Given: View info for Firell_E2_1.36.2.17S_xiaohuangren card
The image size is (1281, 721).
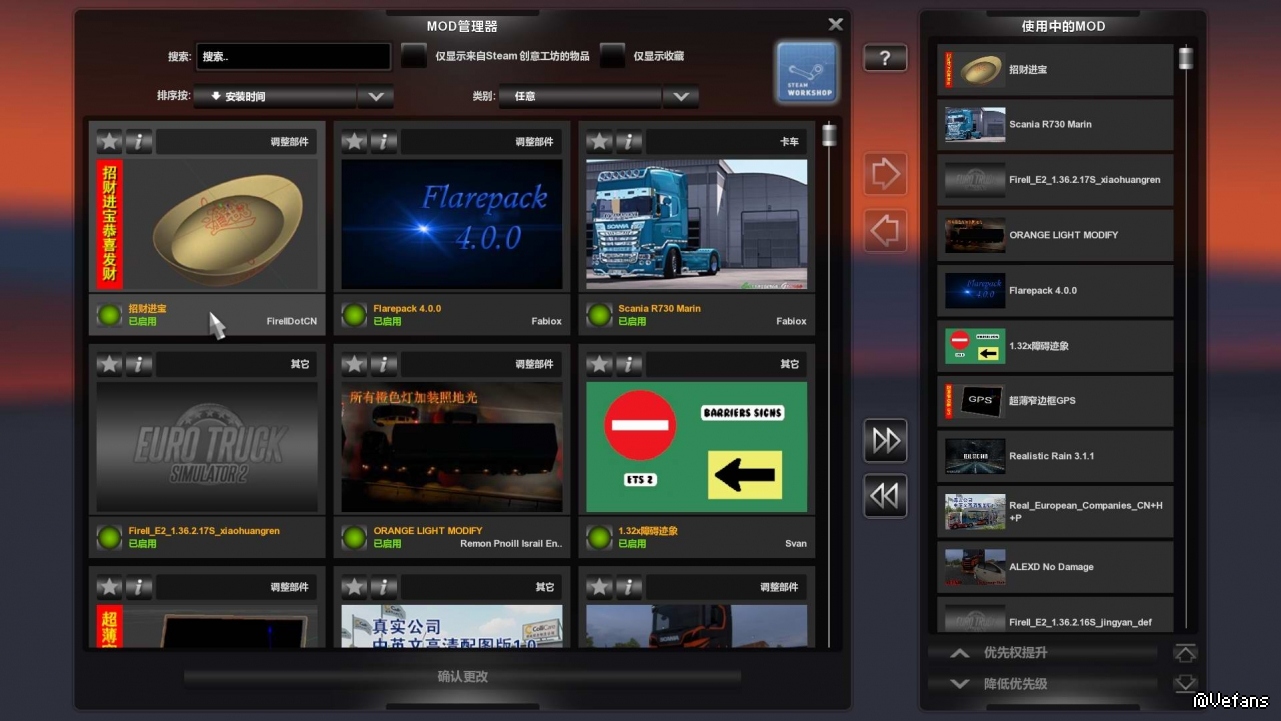Looking at the screenshot, I should tap(139, 364).
